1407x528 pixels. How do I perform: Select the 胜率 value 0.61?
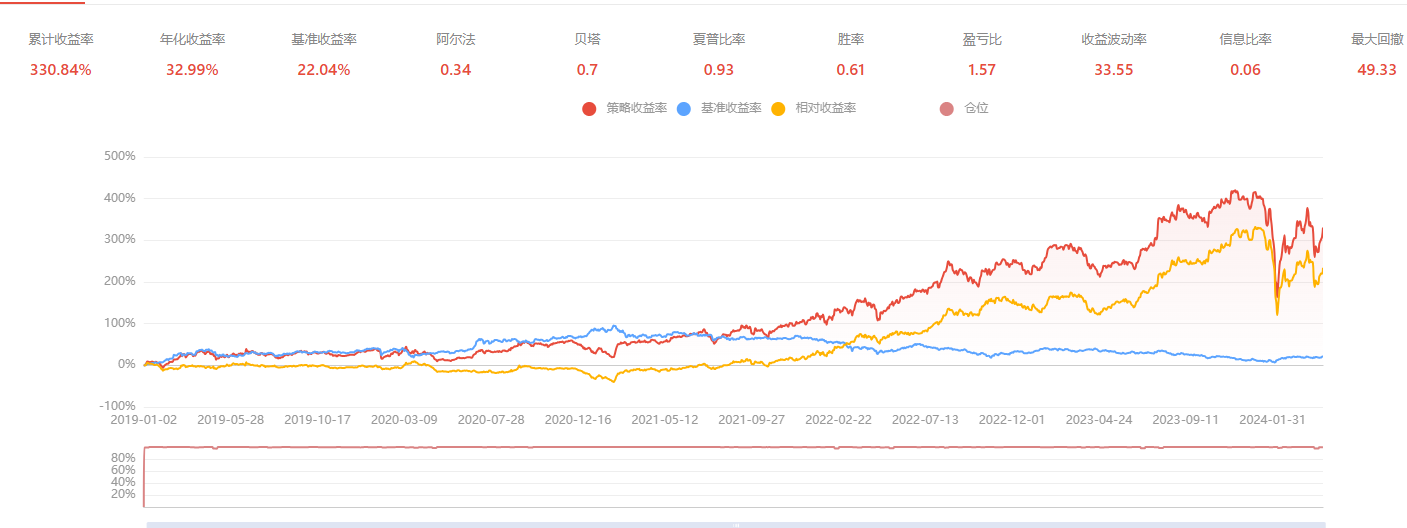click(850, 70)
